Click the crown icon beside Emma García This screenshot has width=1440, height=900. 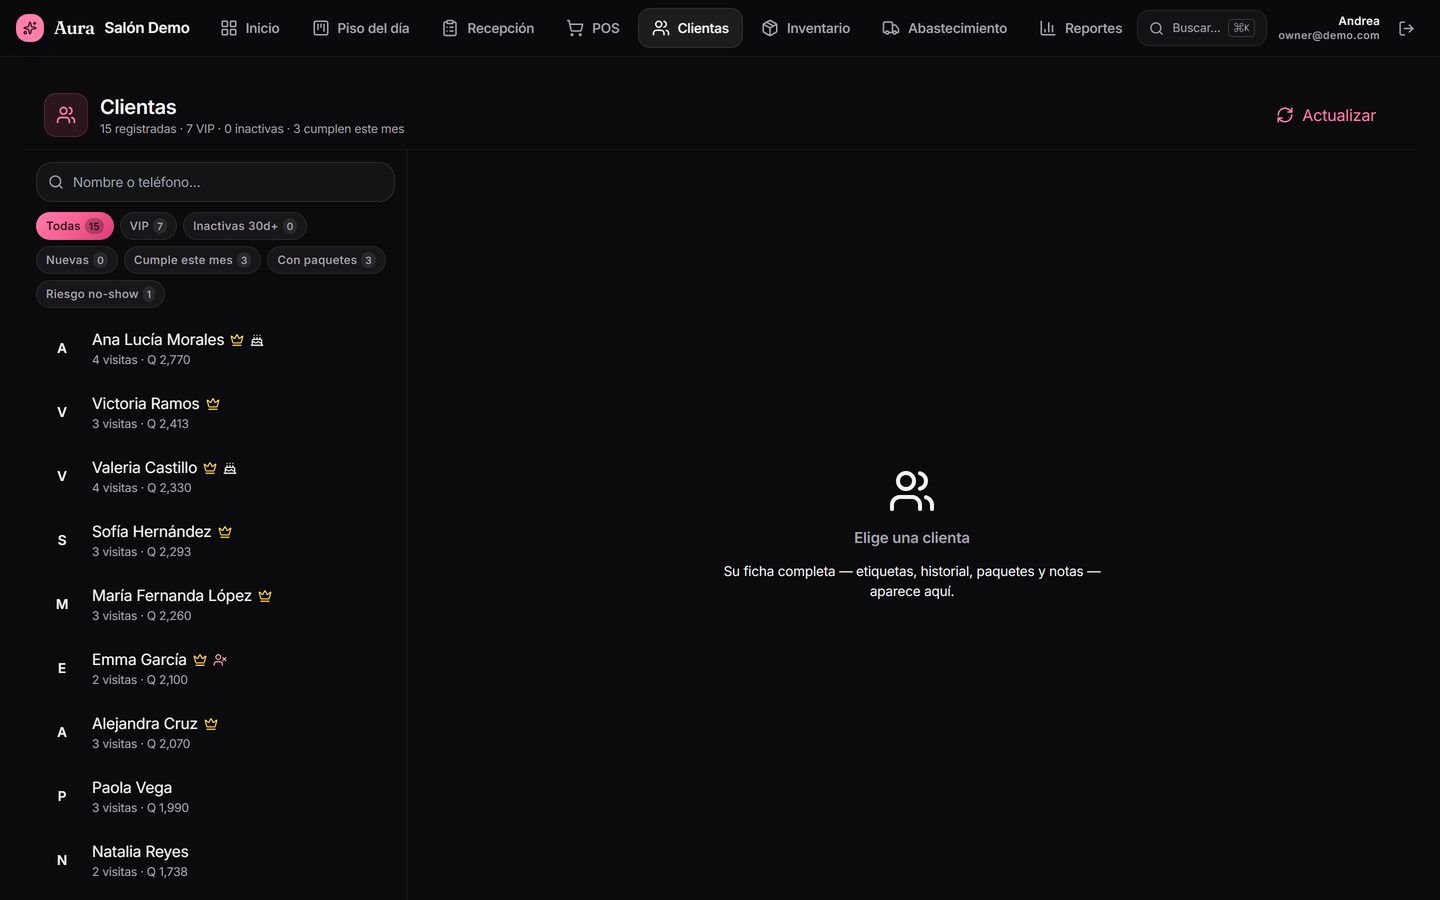point(200,660)
